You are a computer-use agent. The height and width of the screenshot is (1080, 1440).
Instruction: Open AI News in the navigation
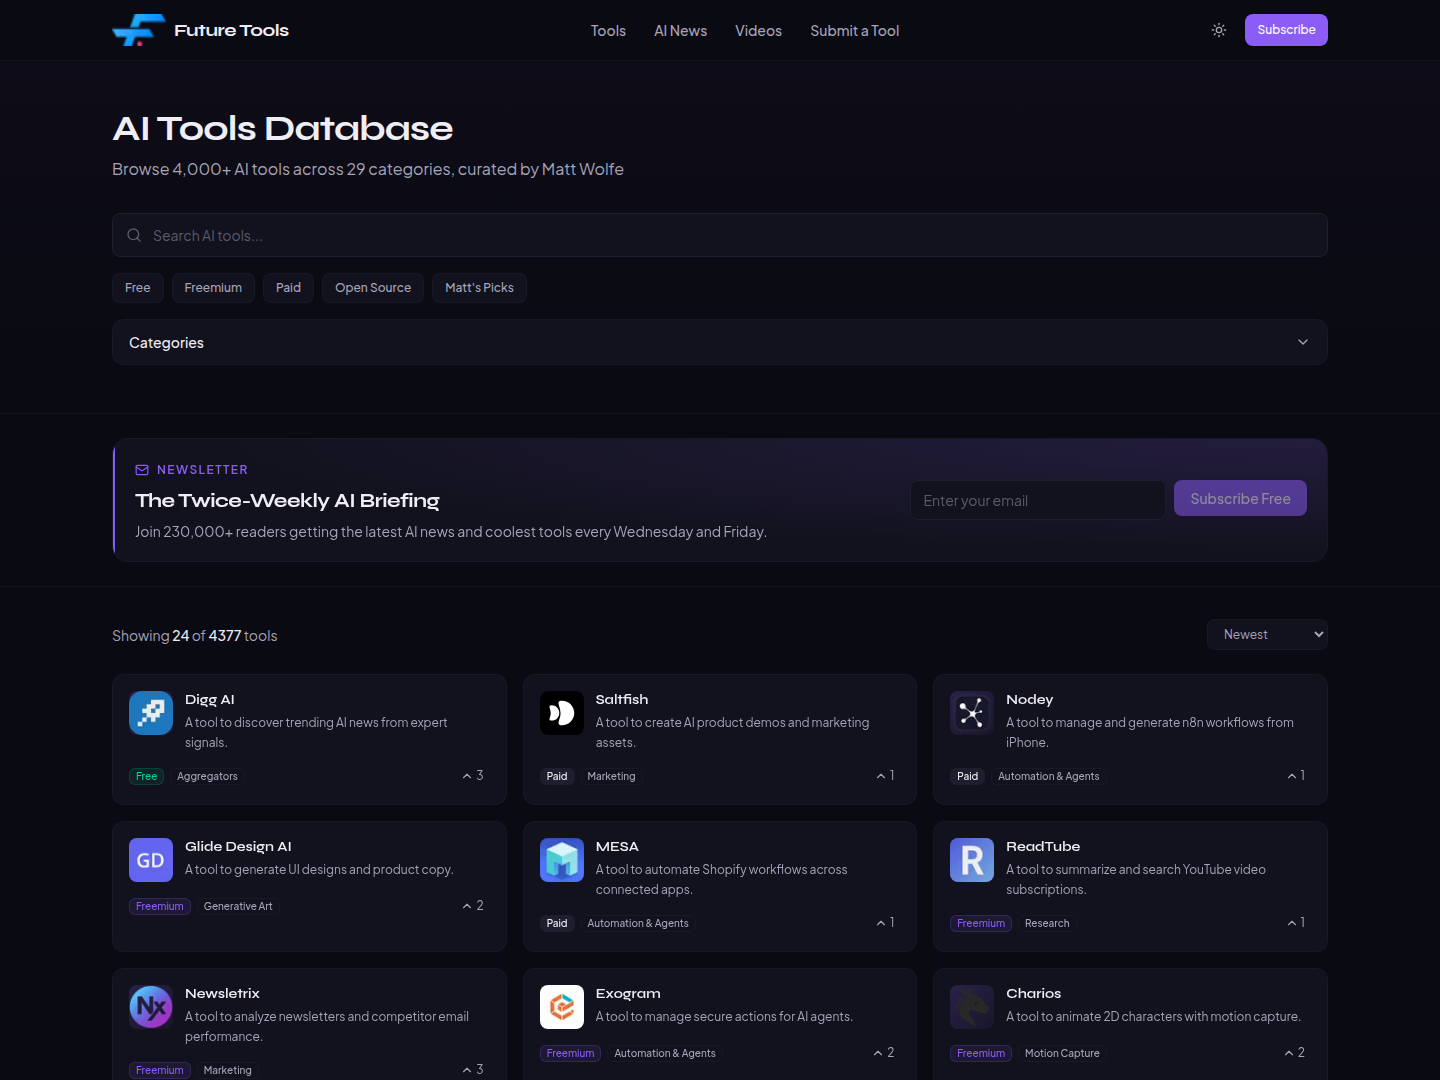pos(680,31)
